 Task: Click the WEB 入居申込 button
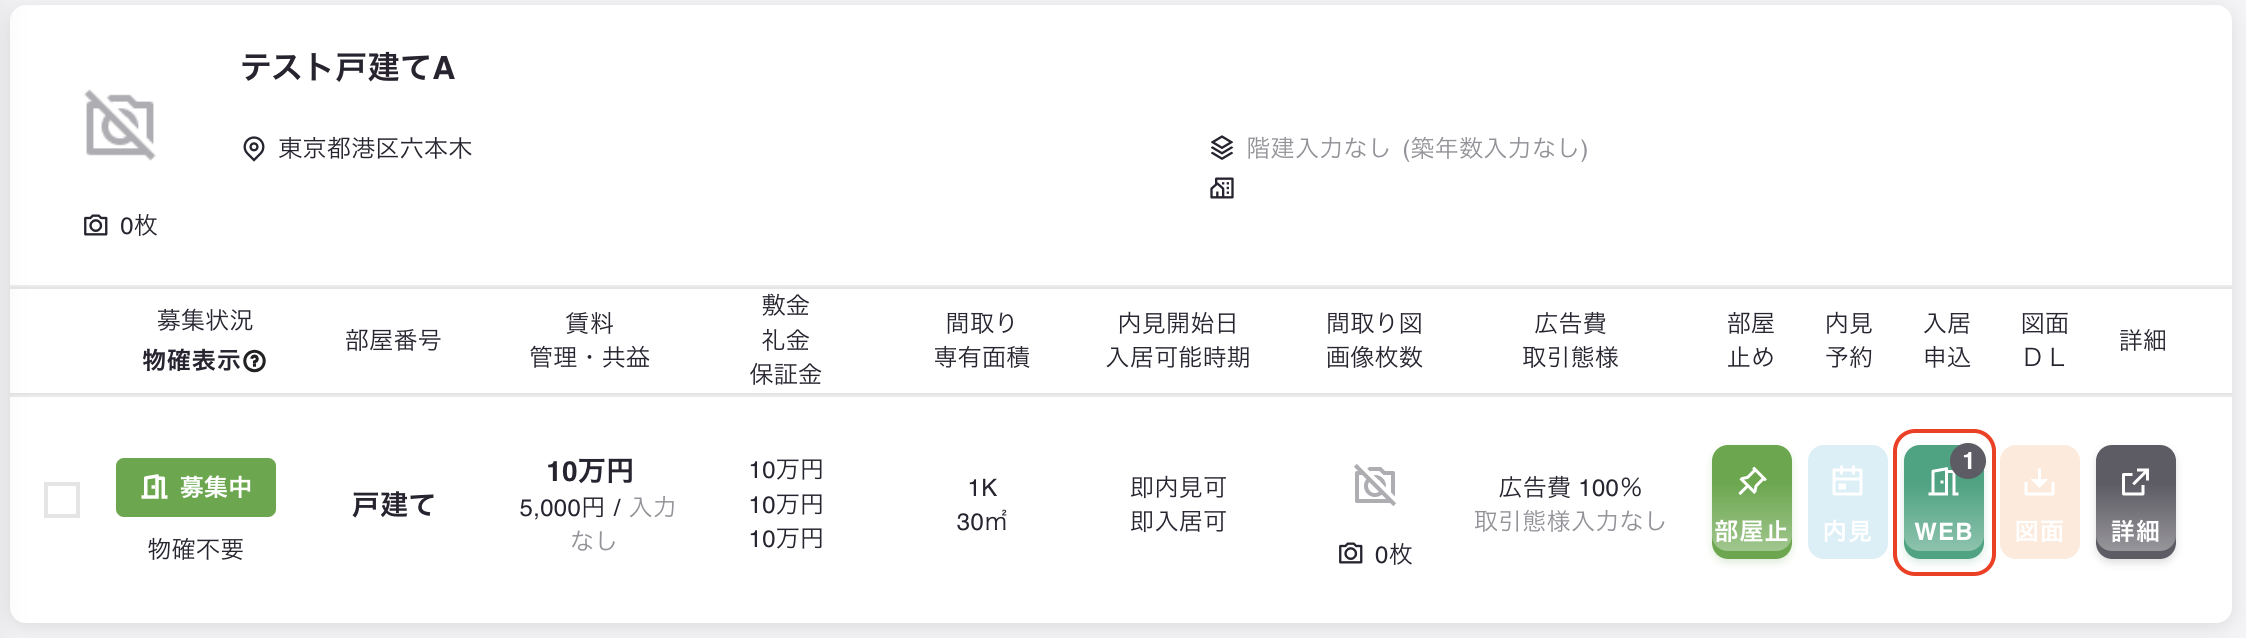[x=1943, y=502]
